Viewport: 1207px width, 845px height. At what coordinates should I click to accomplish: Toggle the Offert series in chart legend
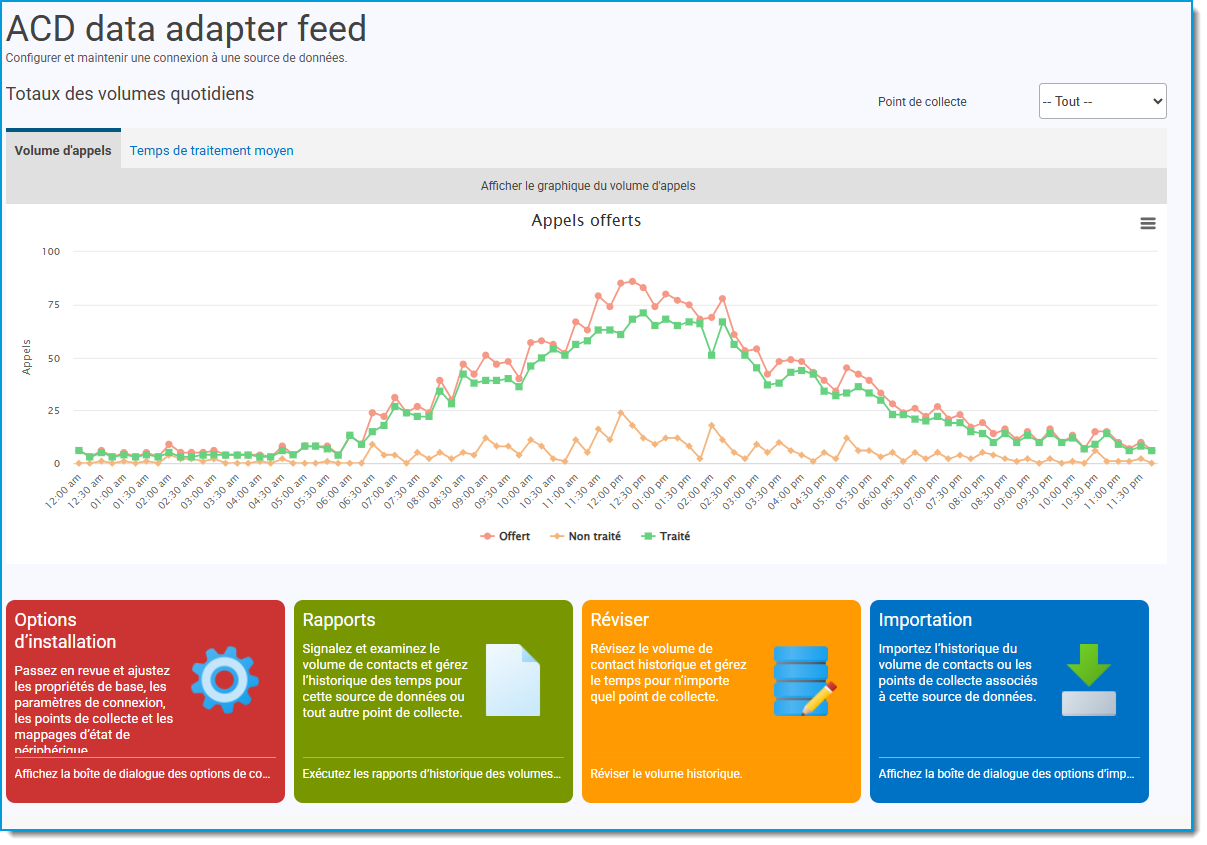point(505,536)
